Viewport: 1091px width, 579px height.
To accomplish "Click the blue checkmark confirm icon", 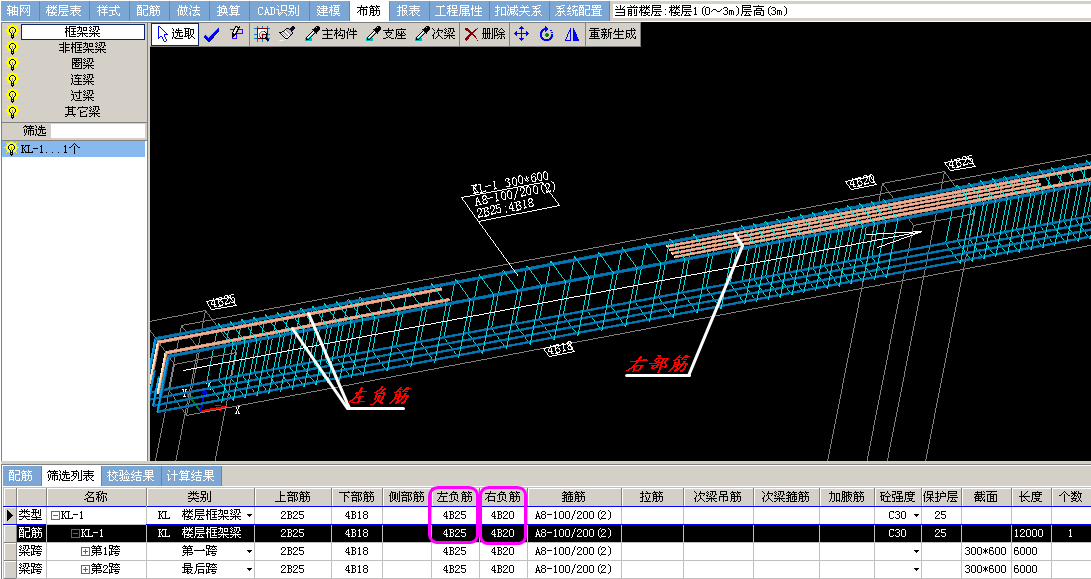I will click(211, 34).
